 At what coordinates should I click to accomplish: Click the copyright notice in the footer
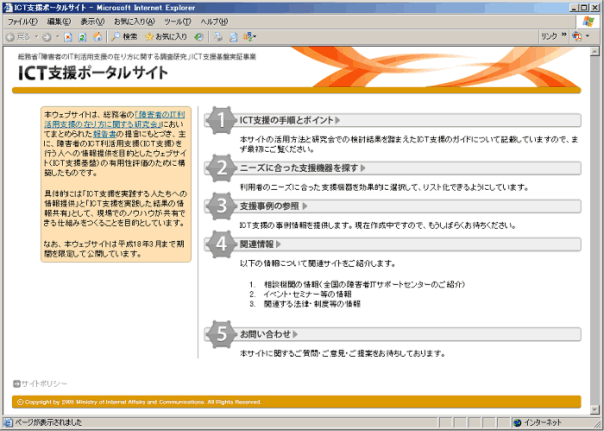139,402
